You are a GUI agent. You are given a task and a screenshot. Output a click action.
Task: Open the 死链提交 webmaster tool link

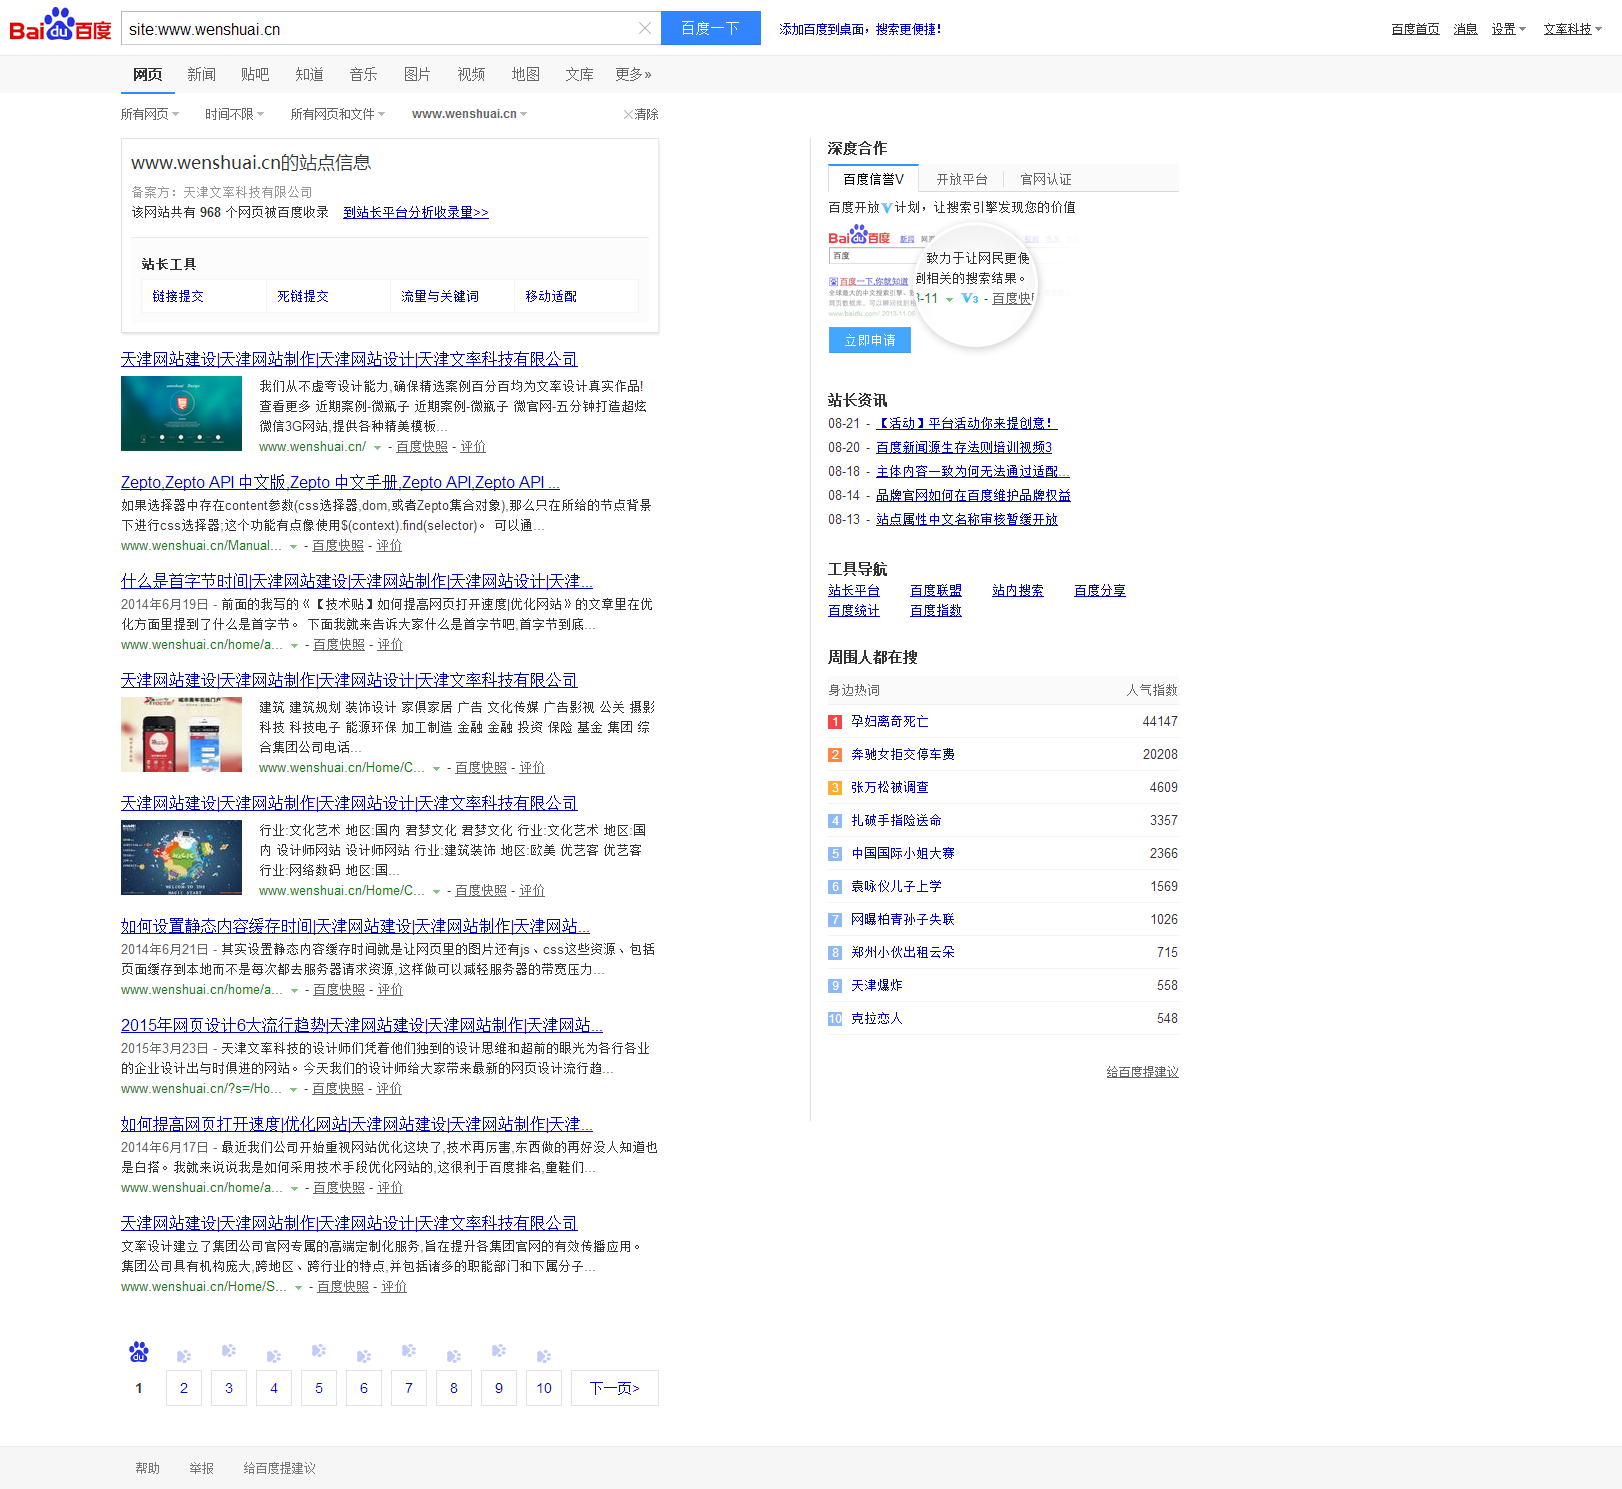coord(303,296)
